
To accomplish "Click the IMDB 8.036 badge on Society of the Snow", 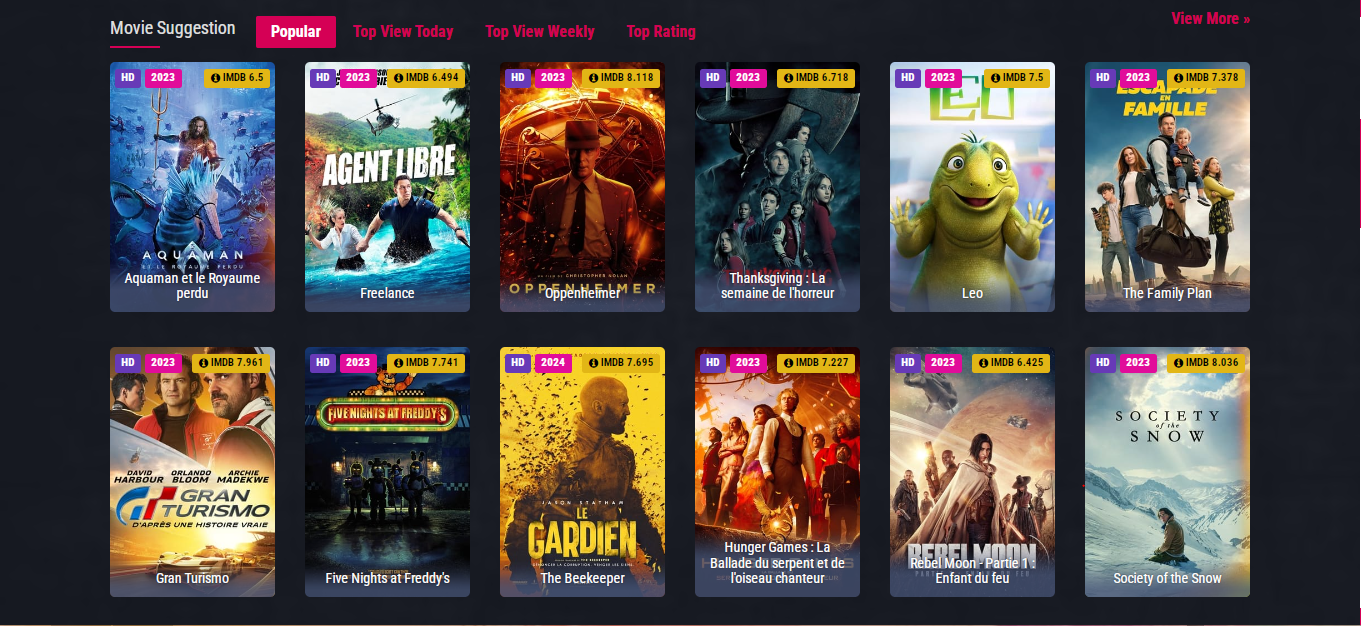I will [x=1206, y=363].
